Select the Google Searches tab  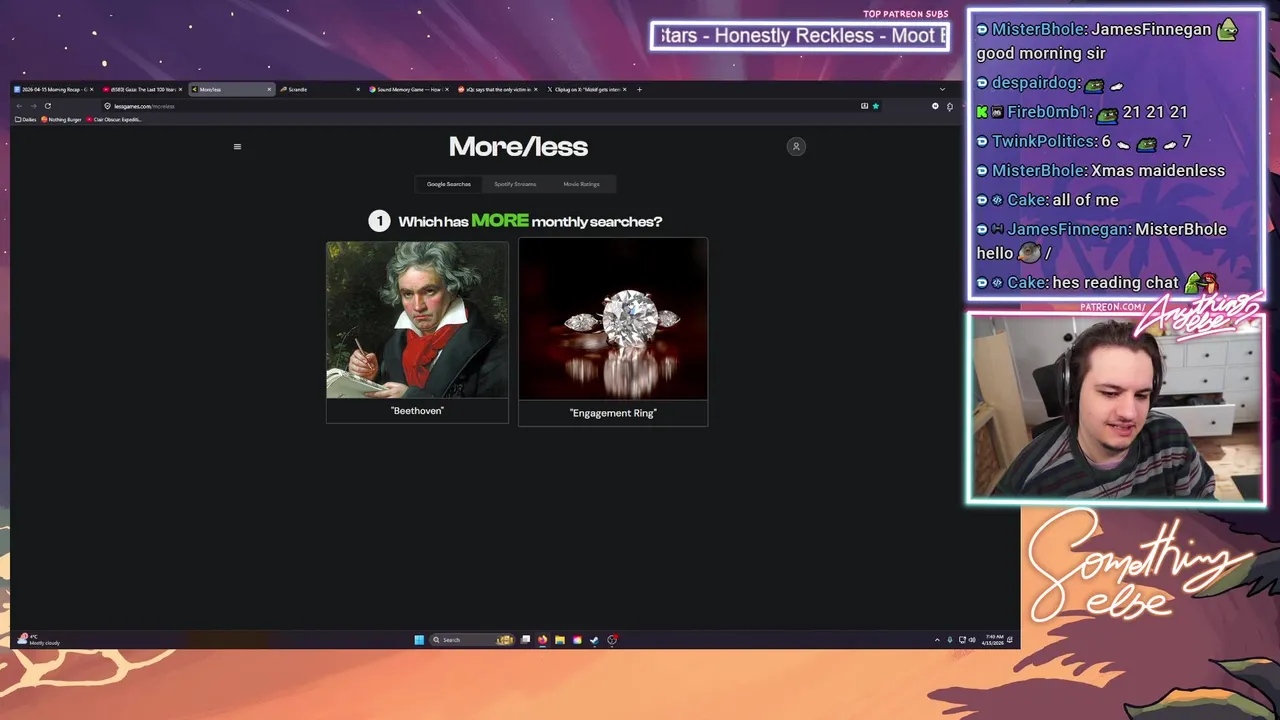pyautogui.click(x=448, y=184)
